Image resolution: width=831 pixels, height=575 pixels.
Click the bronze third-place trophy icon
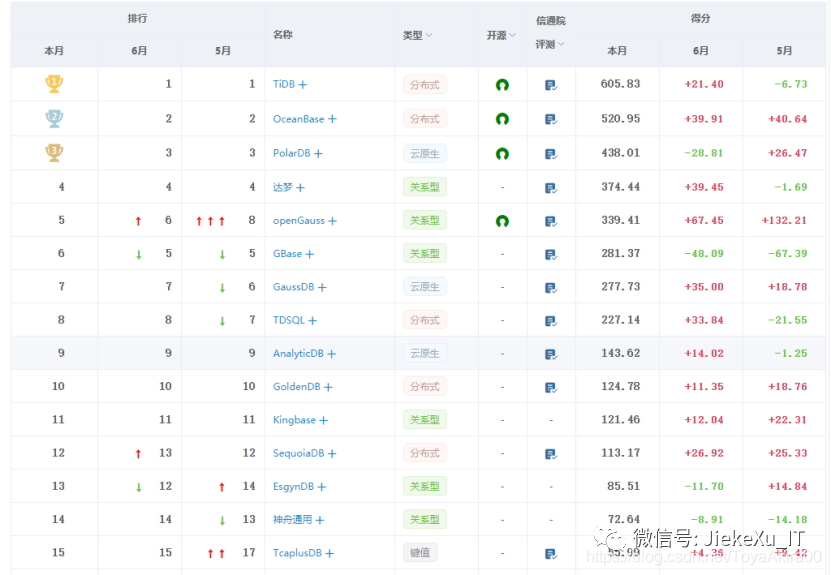pyautogui.click(x=54, y=153)
